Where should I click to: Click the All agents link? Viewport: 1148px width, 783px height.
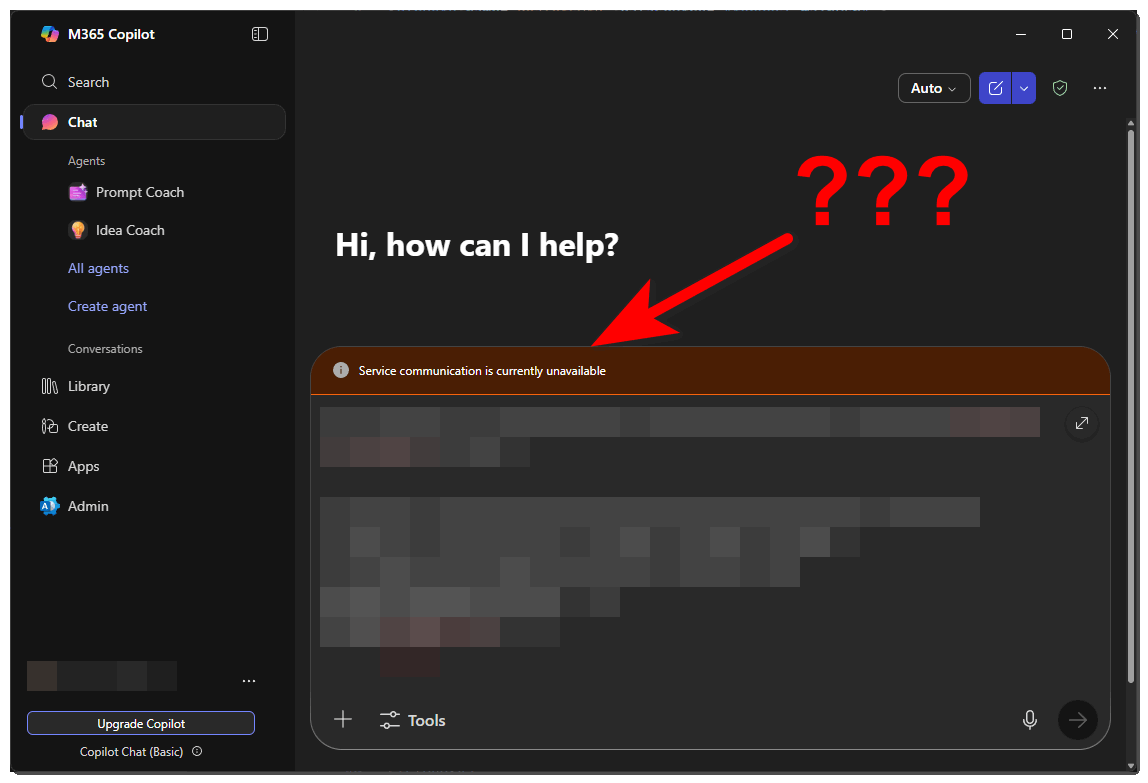click(x=98, y=268)
